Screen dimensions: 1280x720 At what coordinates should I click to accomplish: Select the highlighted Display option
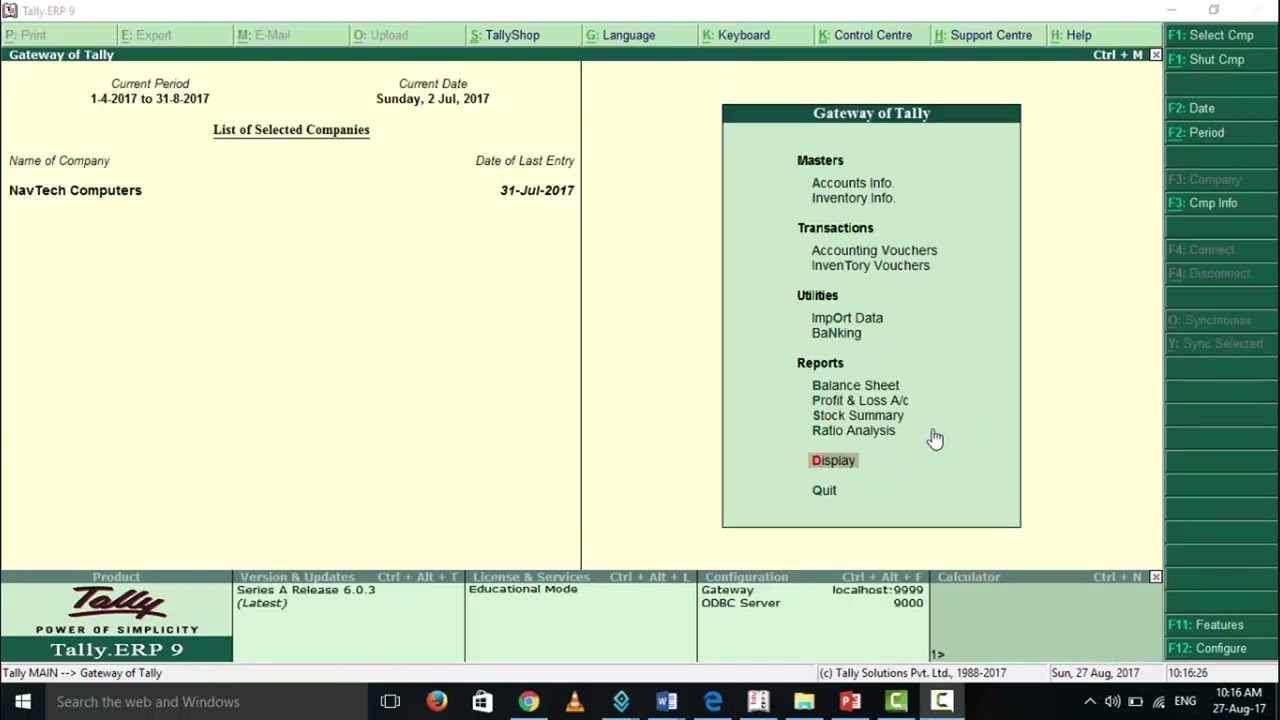[833, 460]
